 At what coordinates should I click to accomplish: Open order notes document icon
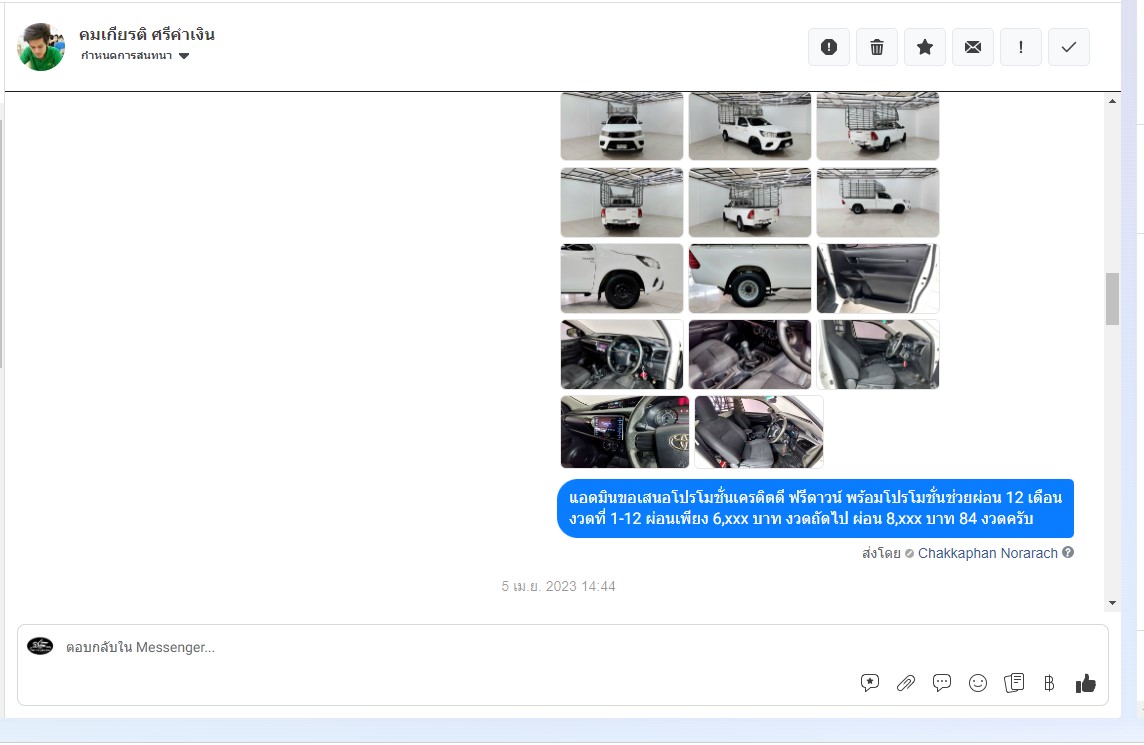coord(1014,683)
